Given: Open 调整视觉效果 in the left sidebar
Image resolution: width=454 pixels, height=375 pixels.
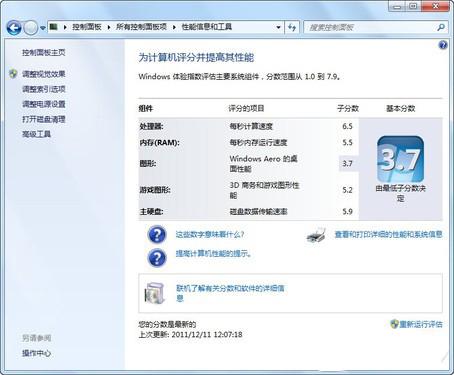Looking at the screenshot, I should (x=44, y=74).
